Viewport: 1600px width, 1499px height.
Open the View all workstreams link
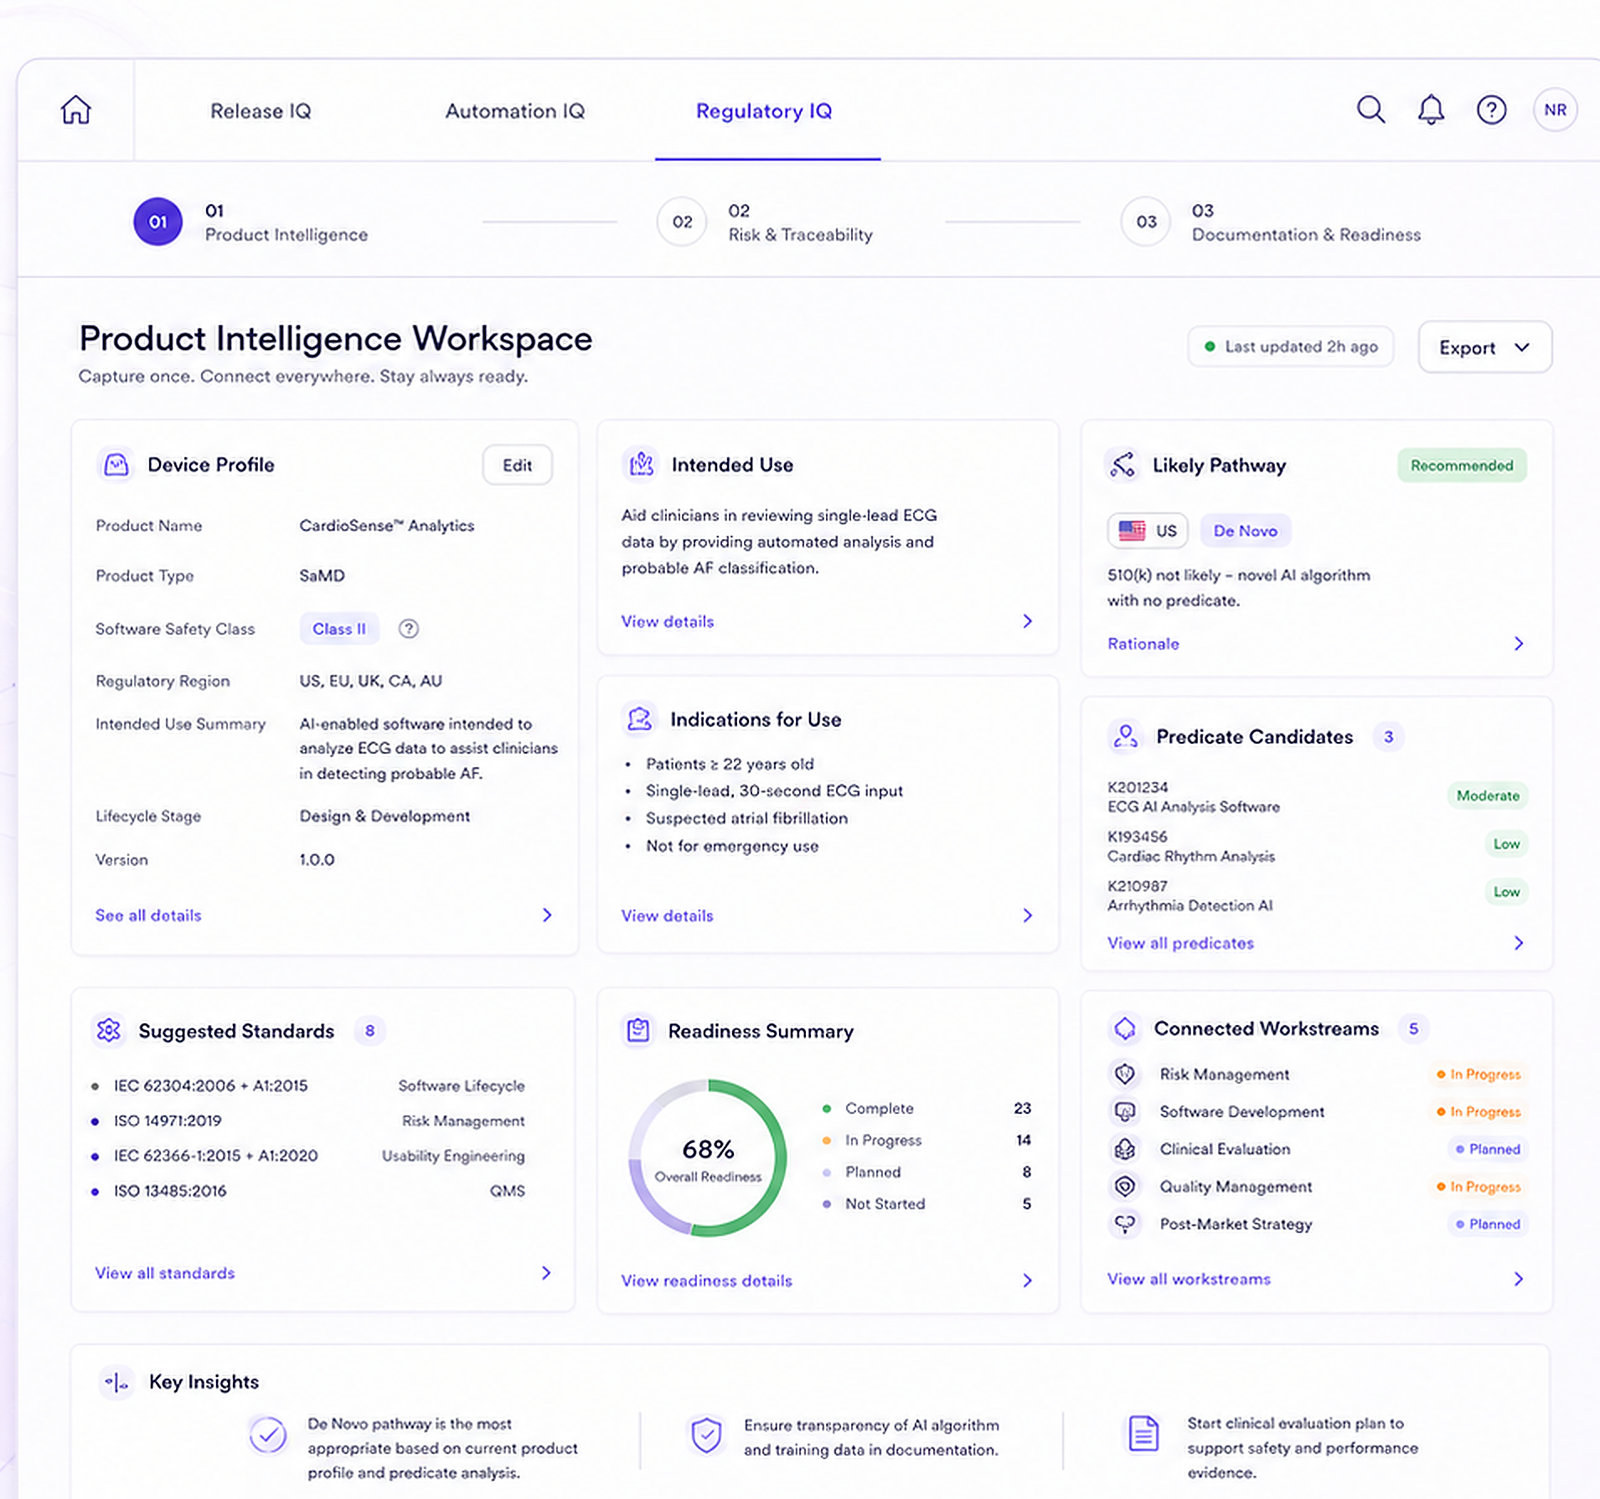1189,1279
